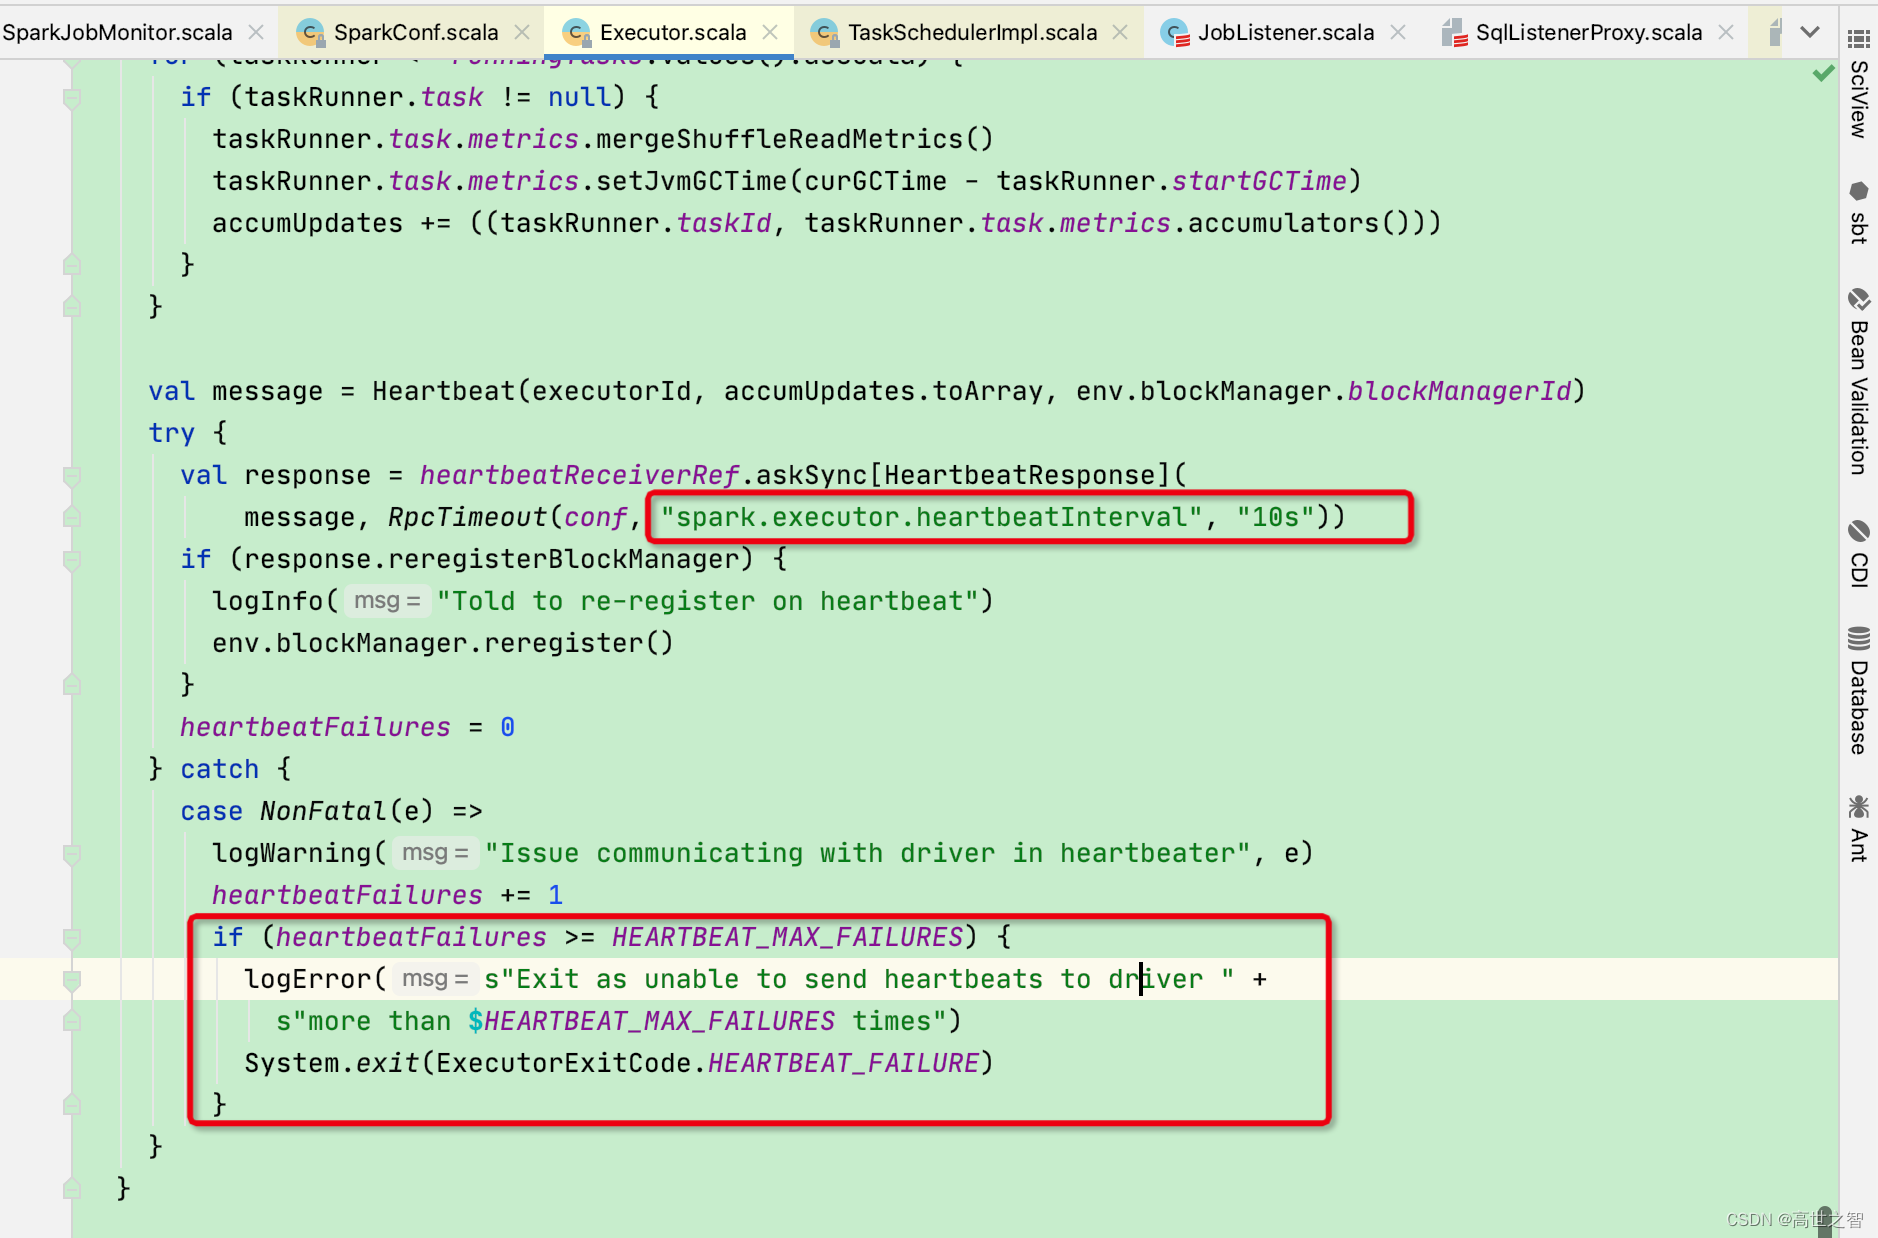Open the JobListener.scala tab
1878x1238 pixels.
(x=1286, y=33)
